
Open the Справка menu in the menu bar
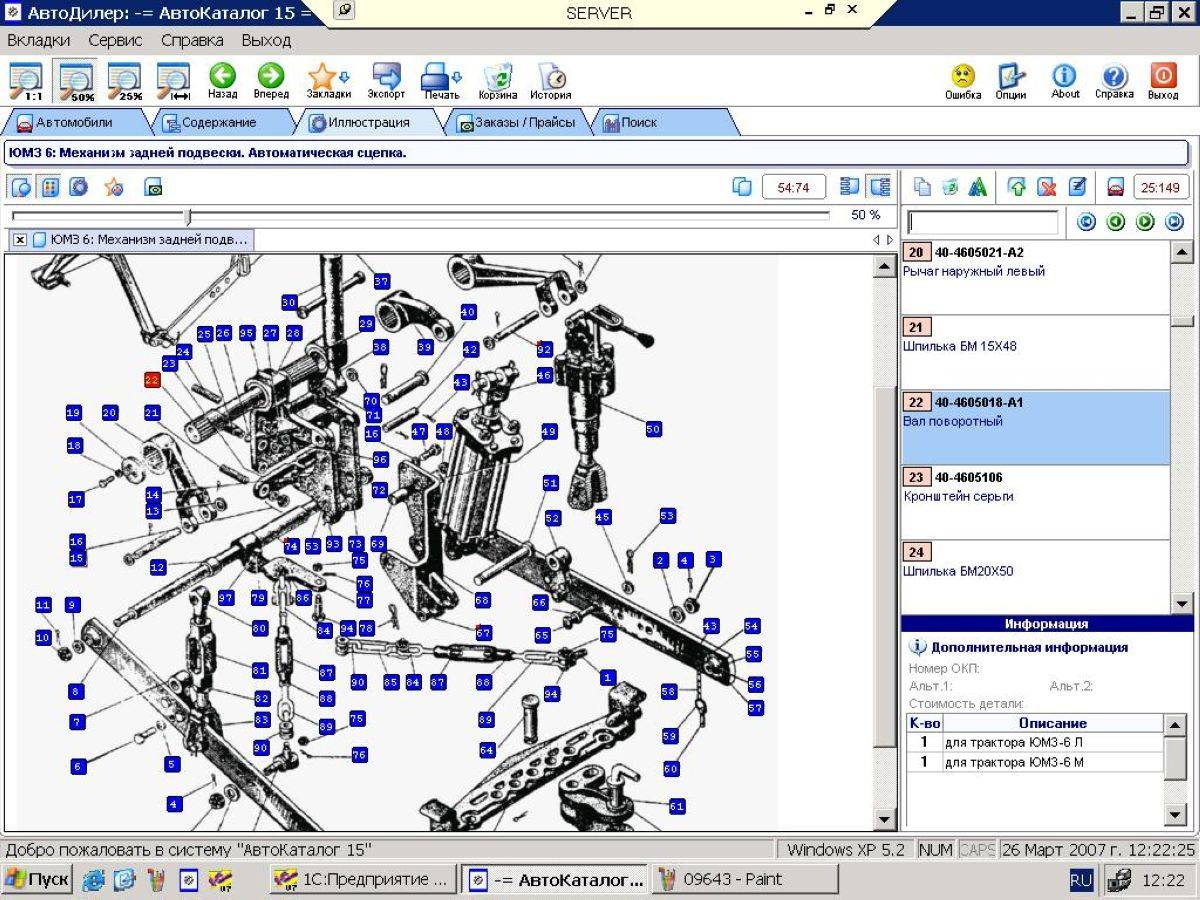point(192,41)
